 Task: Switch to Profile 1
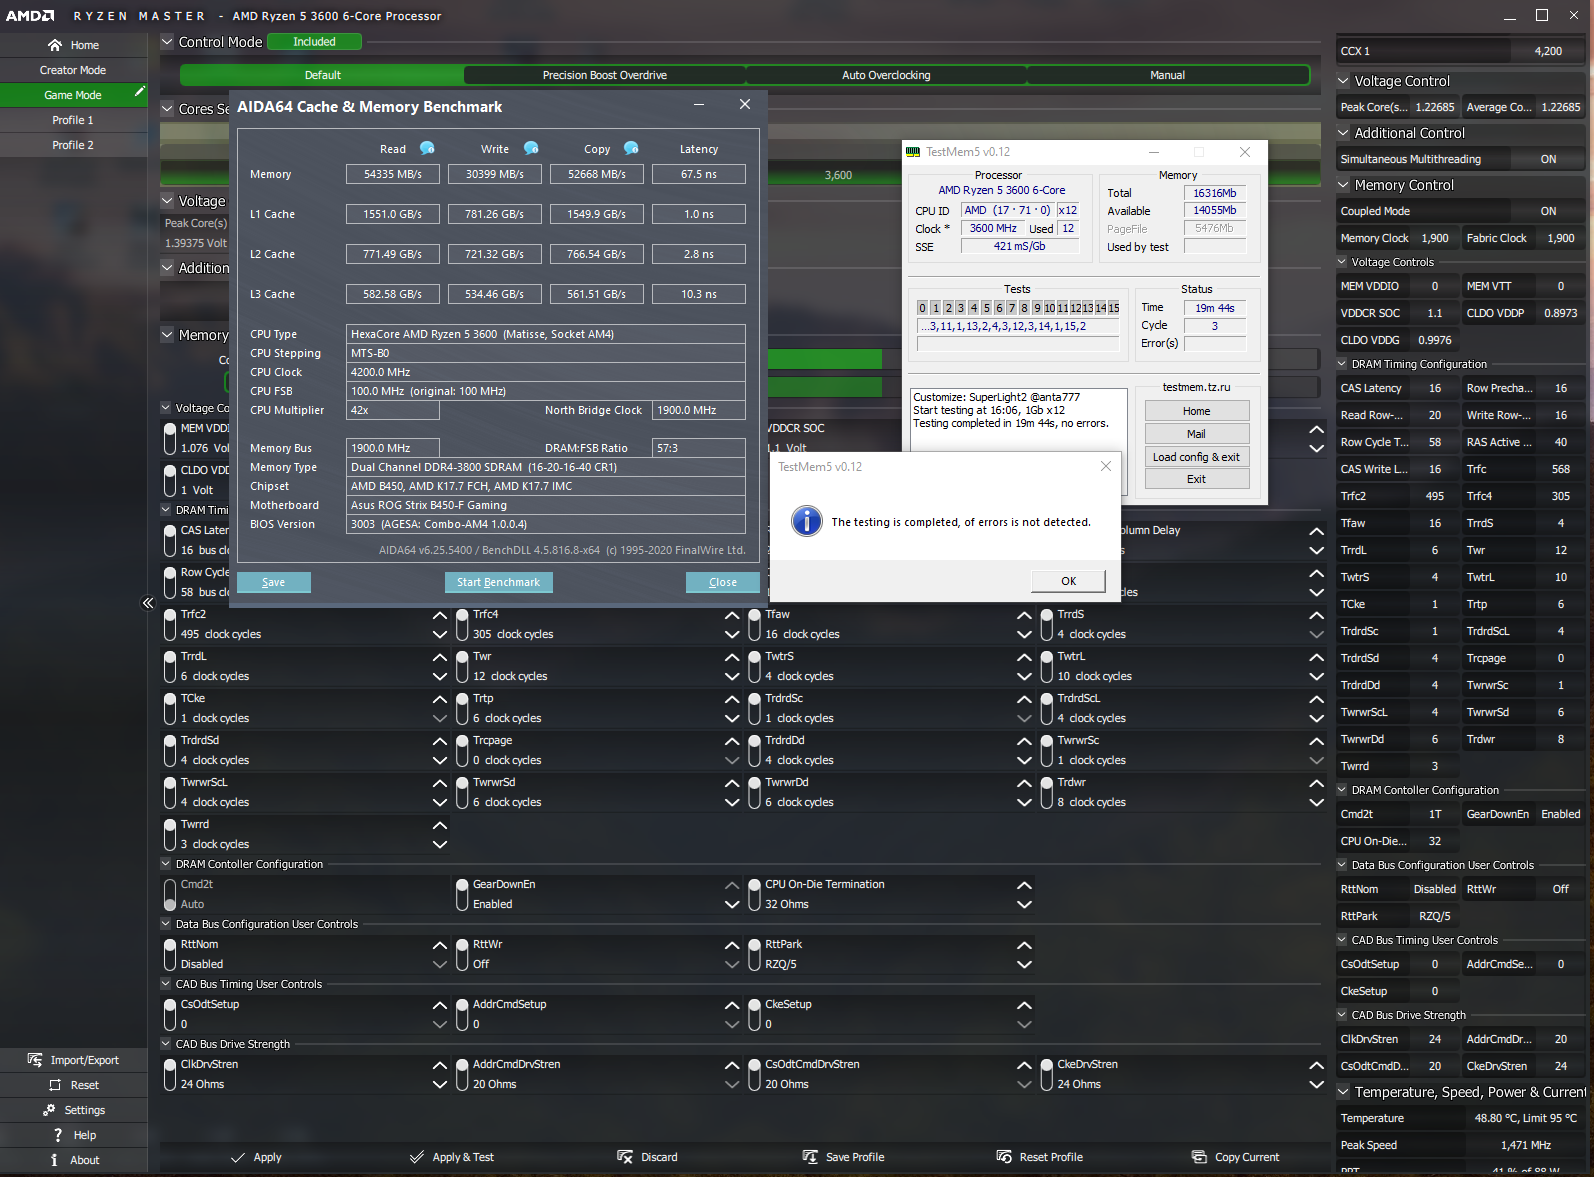click(x=73, y=120)
